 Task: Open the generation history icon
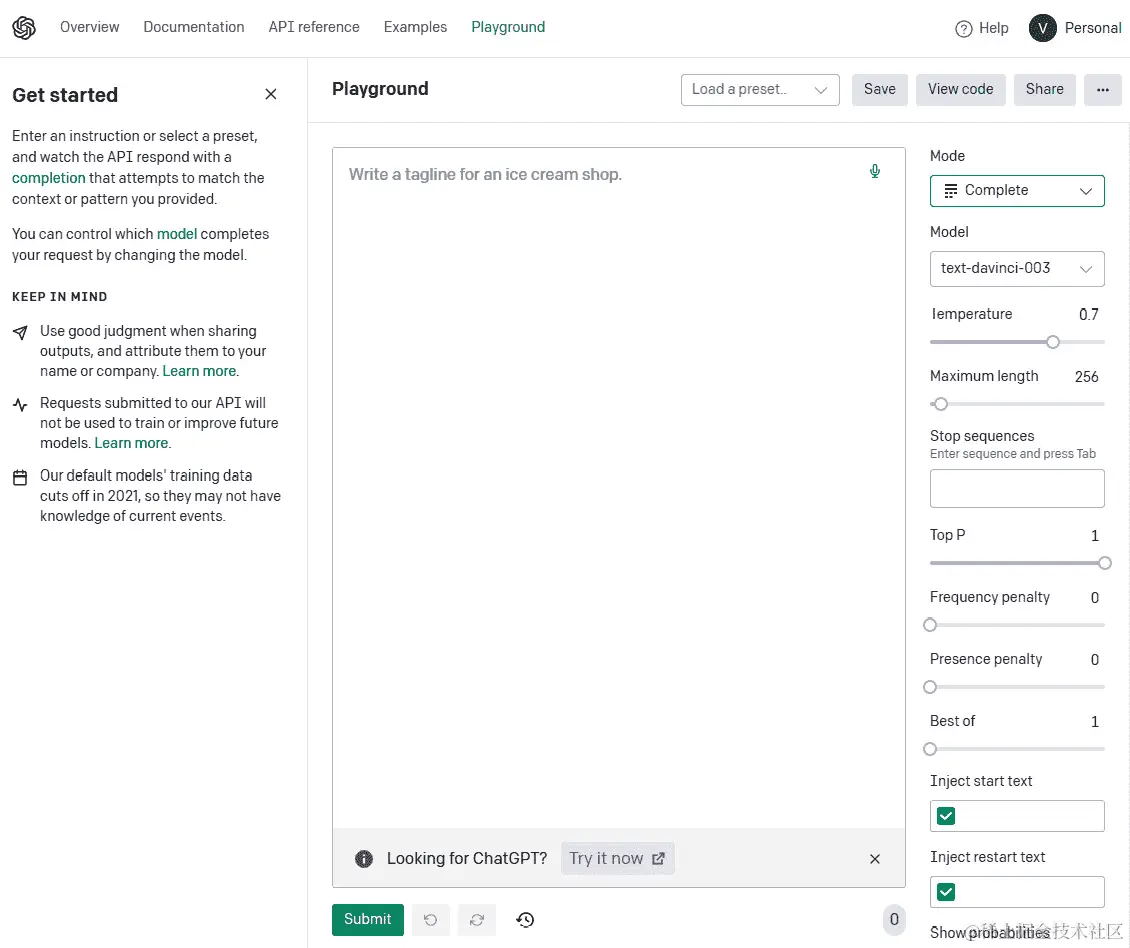coord(525,919)
